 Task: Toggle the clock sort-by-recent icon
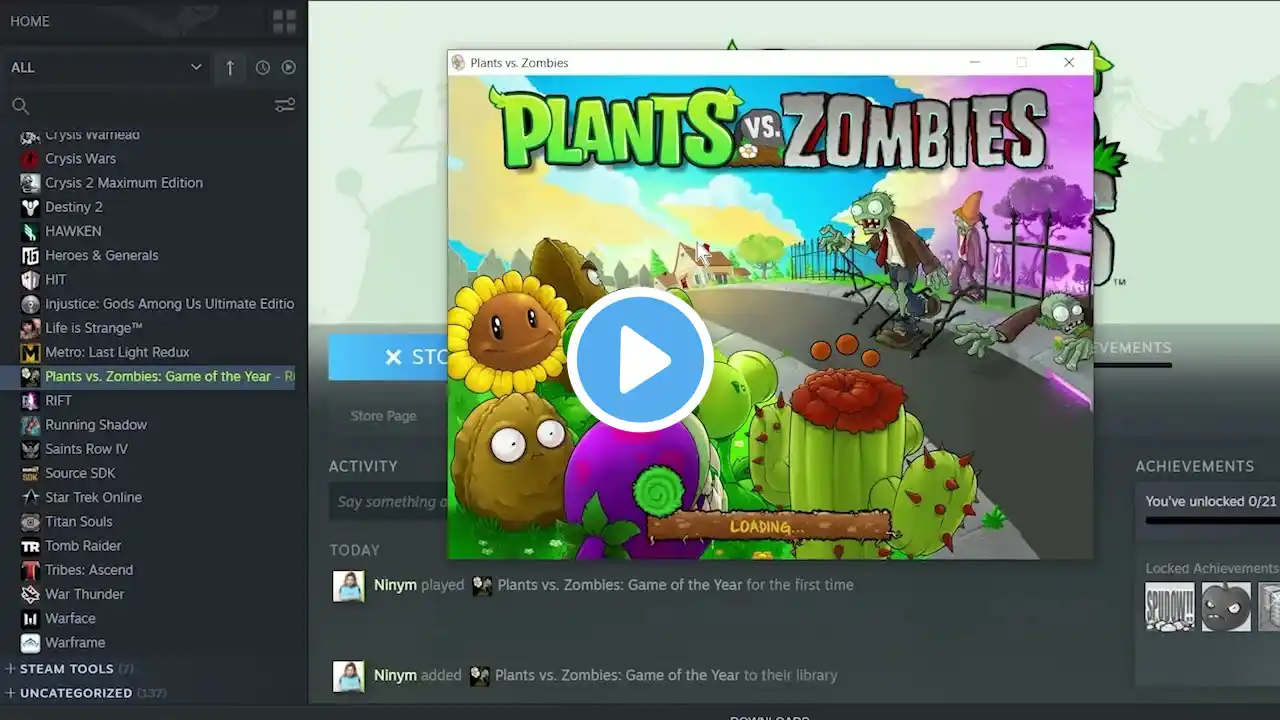point(263,67)
